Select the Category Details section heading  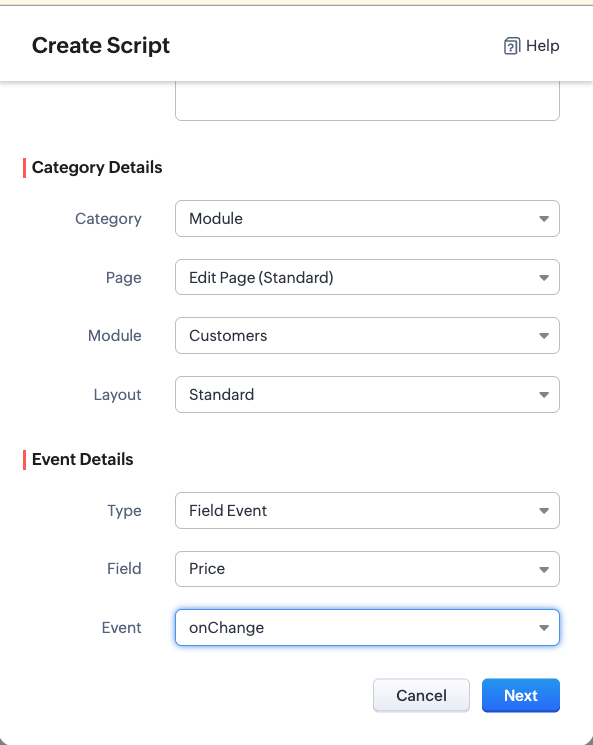coord(97,167)
